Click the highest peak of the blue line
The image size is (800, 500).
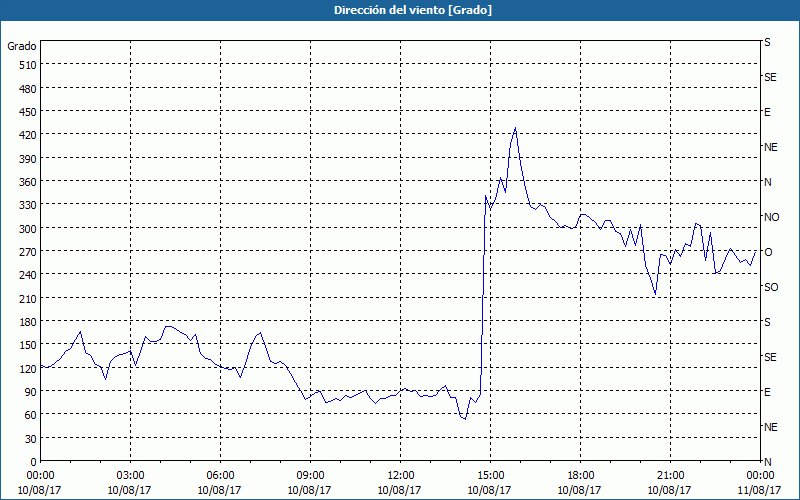click(515, 128)
